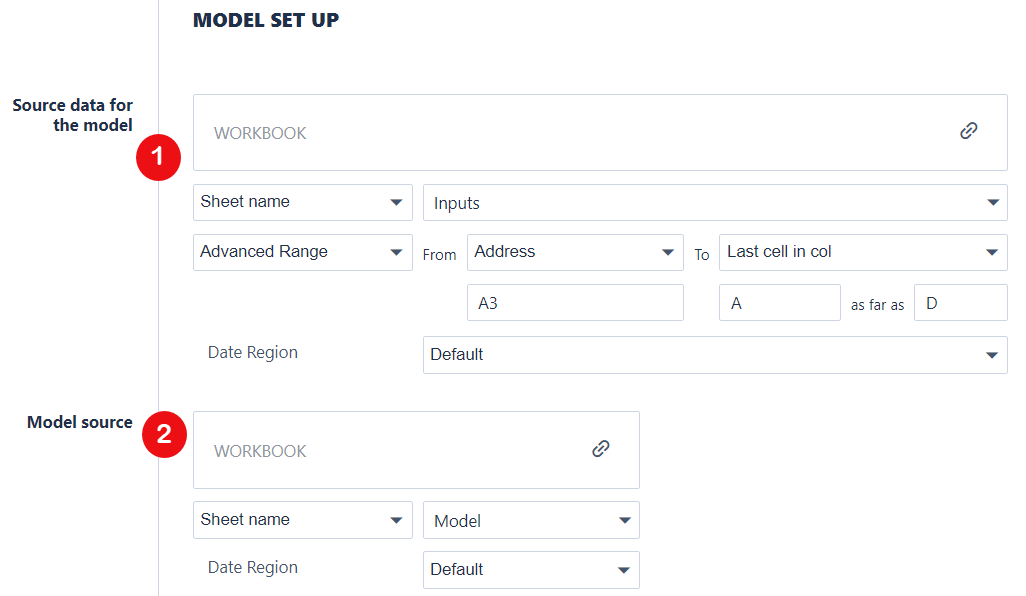Expand the source data Date Region dropdown
Screen dimensions: 1026x596
714,355
